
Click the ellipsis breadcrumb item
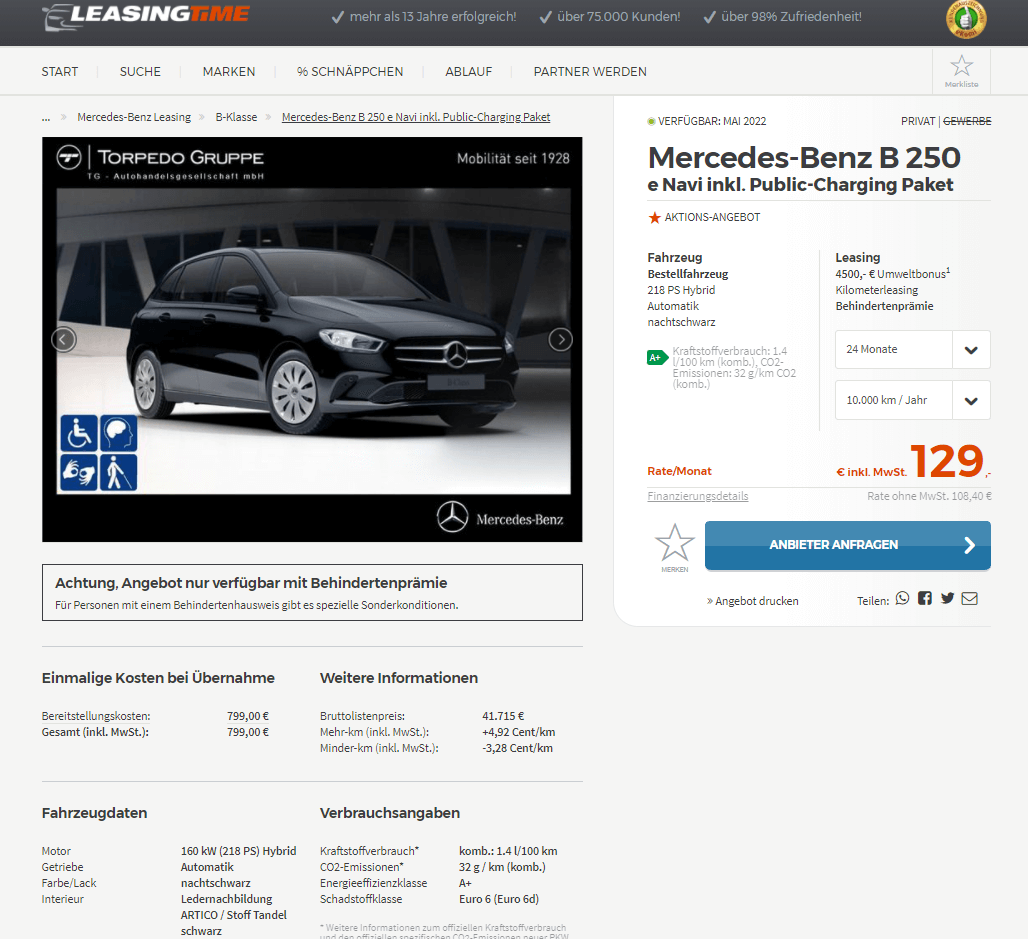tap(46, 118)
